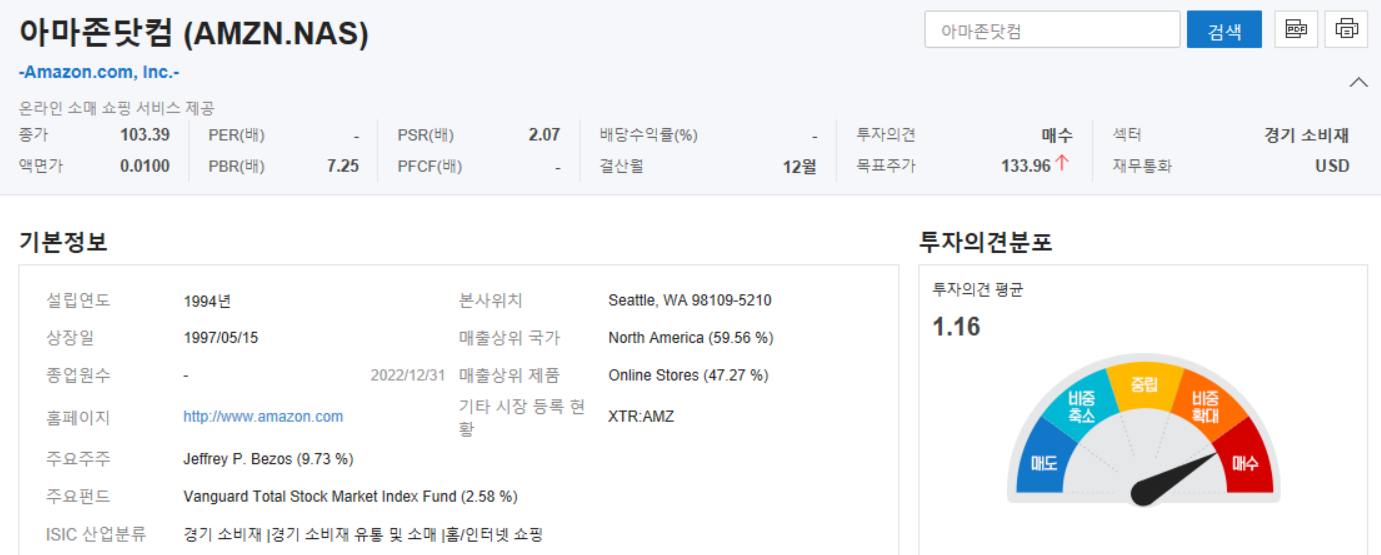1381x555 pixels.
Task: Click the PDF export icon
Action: click(x=1296, y=29)
